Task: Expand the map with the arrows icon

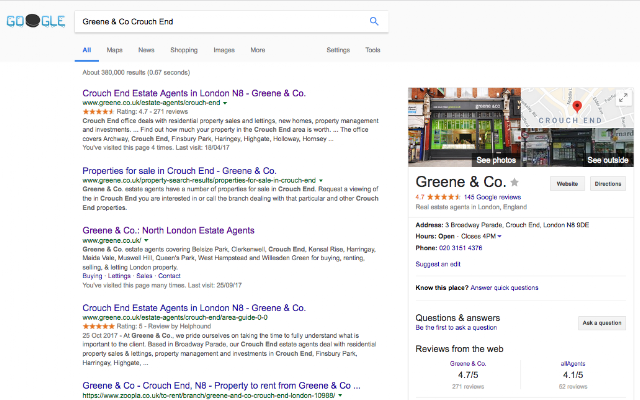Action: tap(623, 98)
